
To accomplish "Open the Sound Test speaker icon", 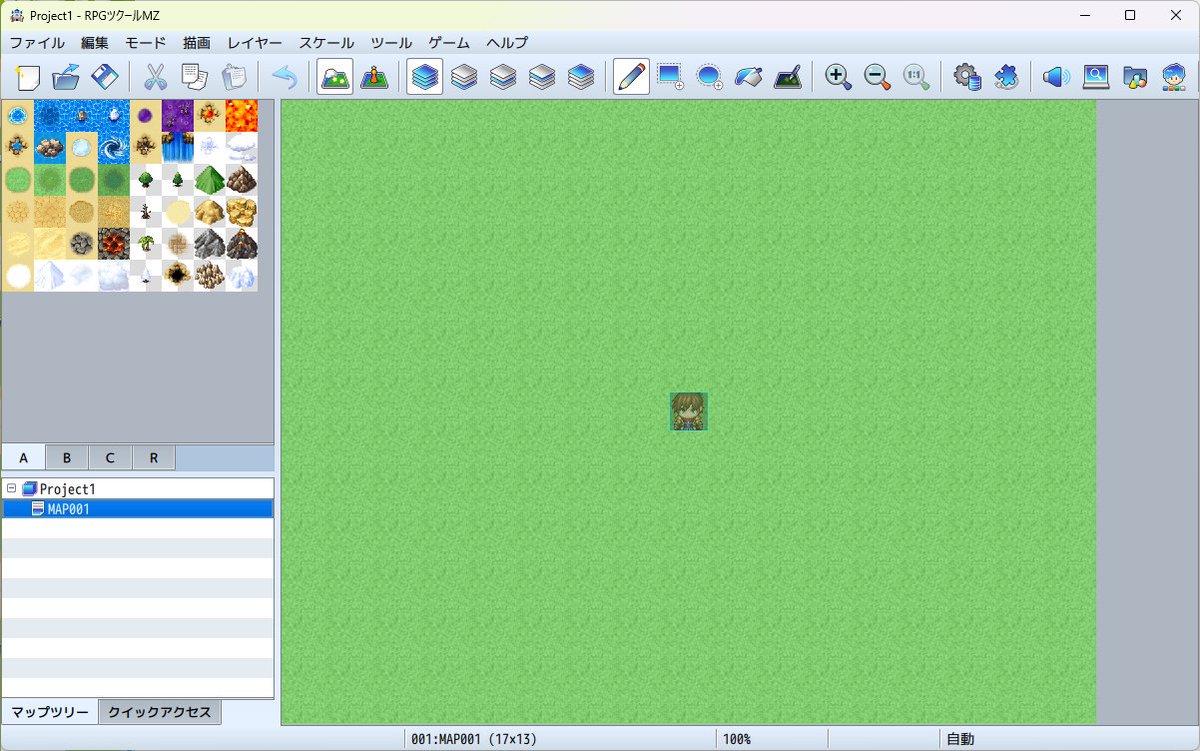I will 1057,77.
